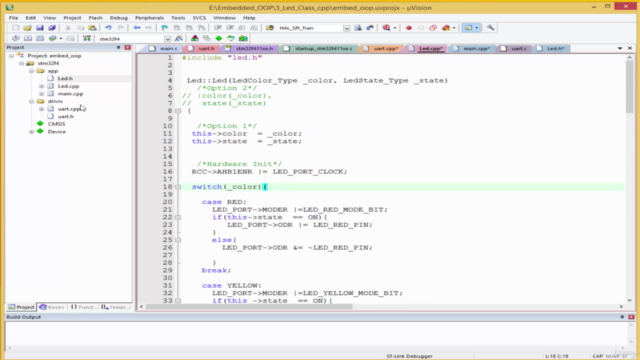Show the Templates panel tab
Screen dimensions: 640x360
(x=115, y=307)
